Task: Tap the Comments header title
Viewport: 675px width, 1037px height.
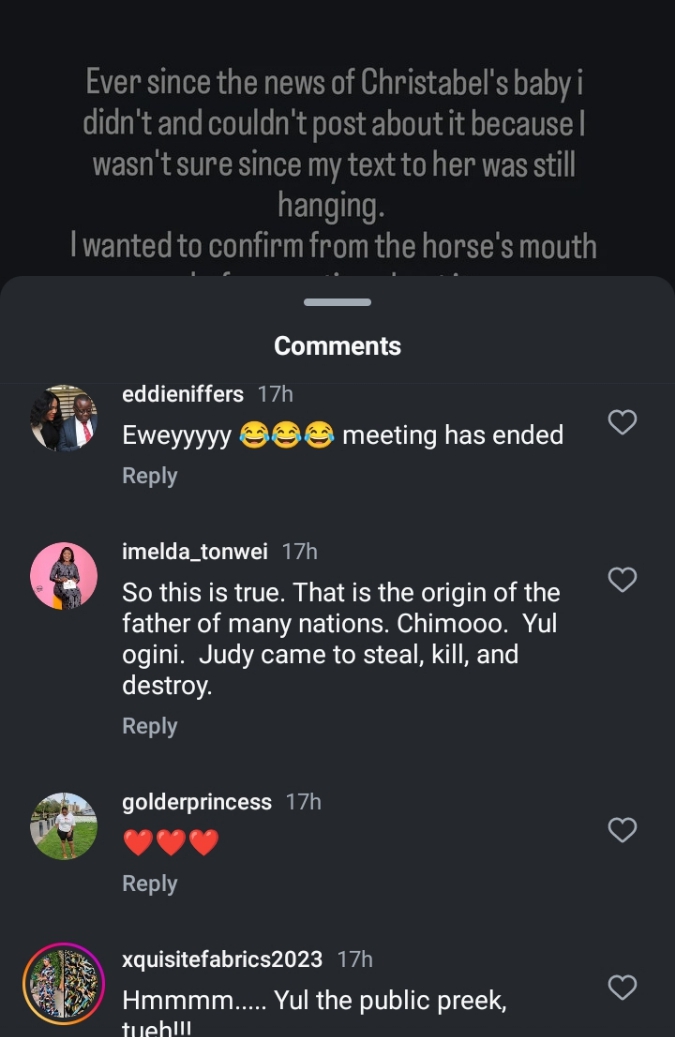Action: tap(337, 346)
